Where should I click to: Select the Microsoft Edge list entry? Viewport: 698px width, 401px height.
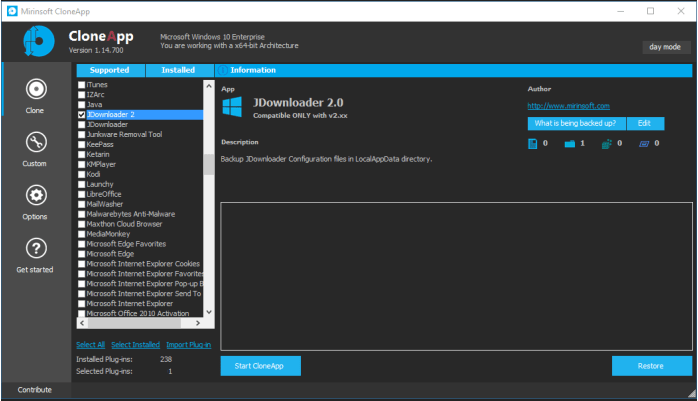coord(110,254)
